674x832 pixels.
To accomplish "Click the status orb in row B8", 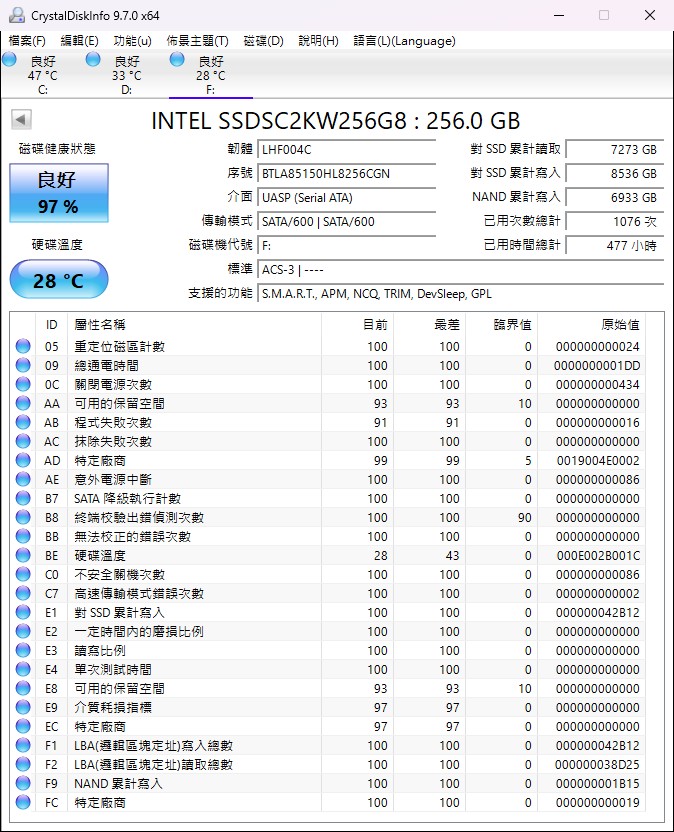I will coord(23,517).
